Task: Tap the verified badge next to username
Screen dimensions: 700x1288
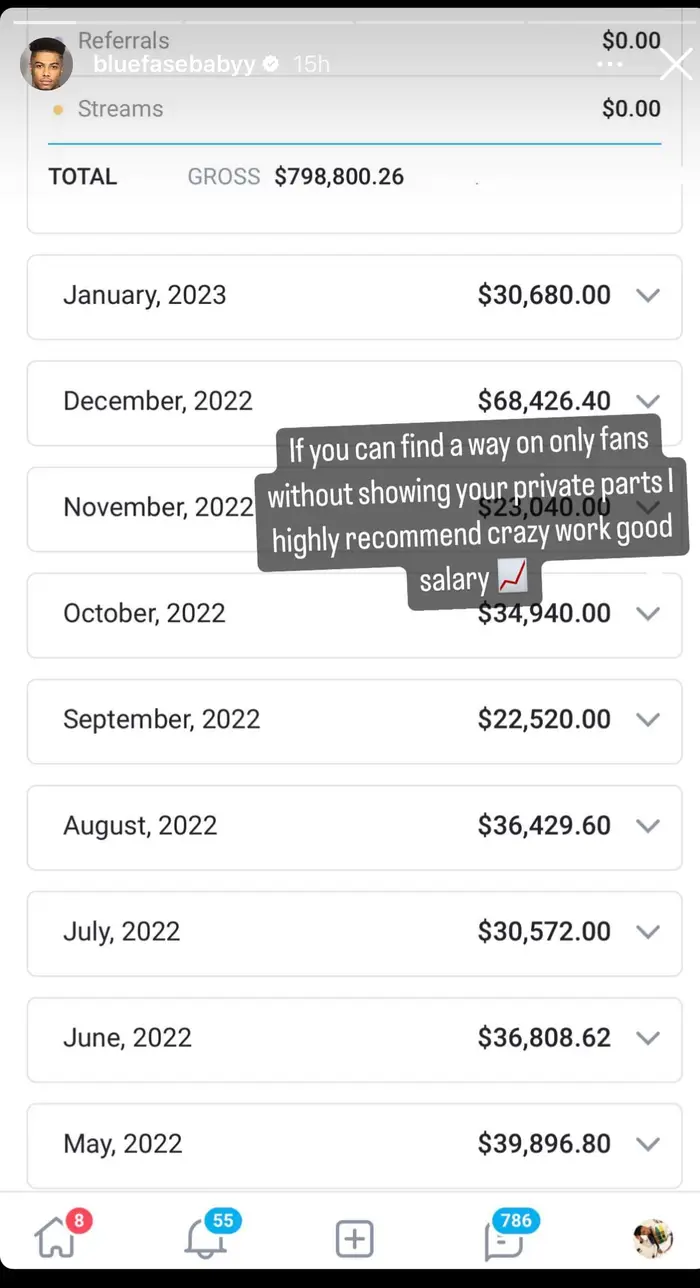Action: (270, 65)
